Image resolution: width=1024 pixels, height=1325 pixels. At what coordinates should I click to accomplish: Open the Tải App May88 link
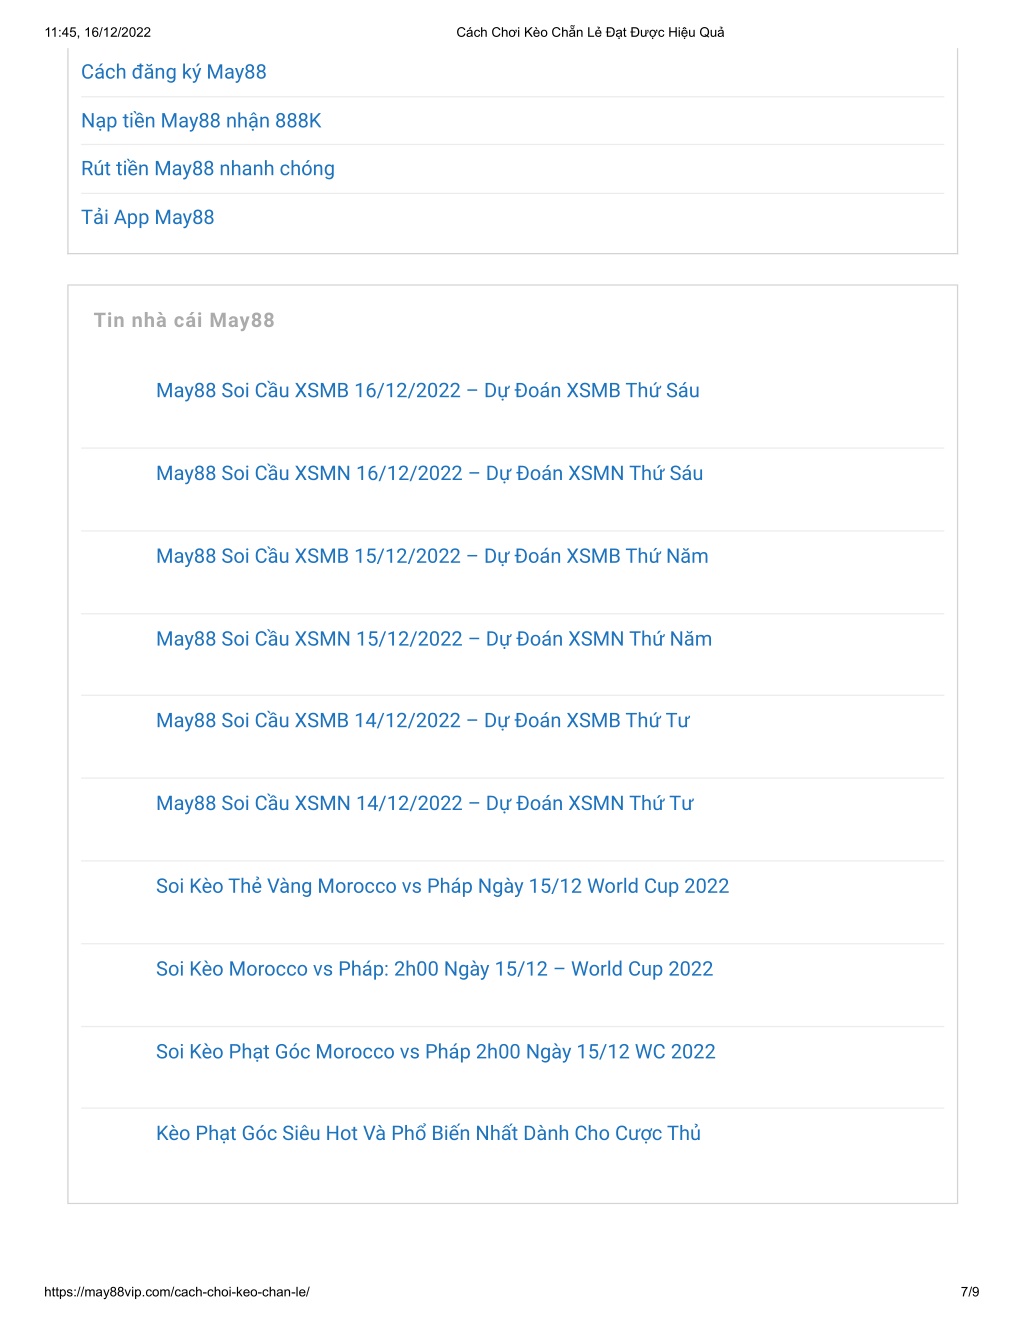coord(148,217)
